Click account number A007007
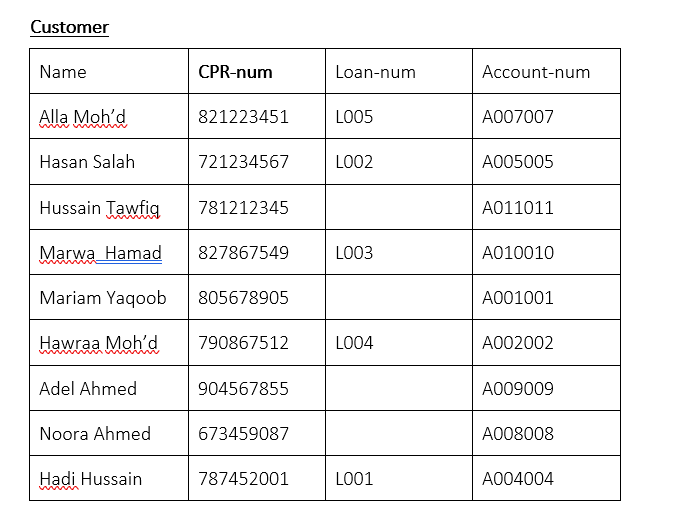 click(518, 117)
